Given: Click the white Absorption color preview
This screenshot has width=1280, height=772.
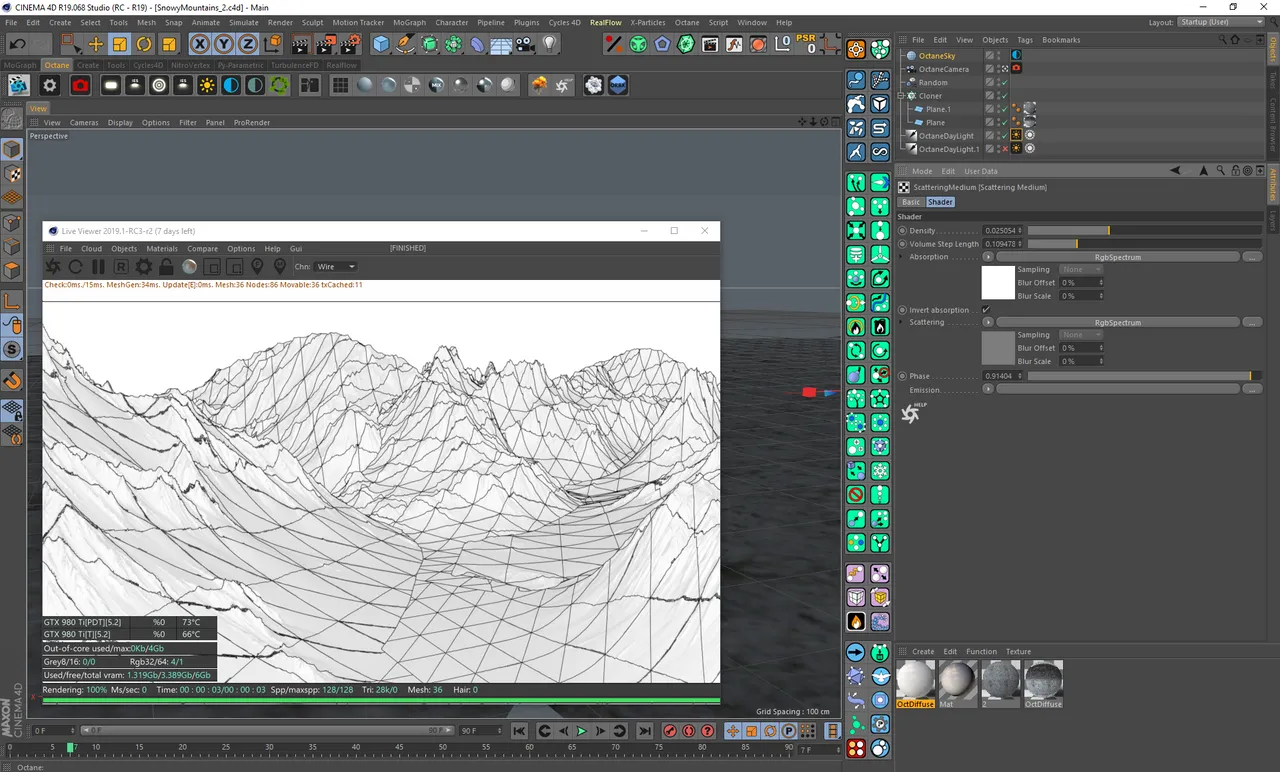Looking at the screenshot, I should [x=998, y=283].
